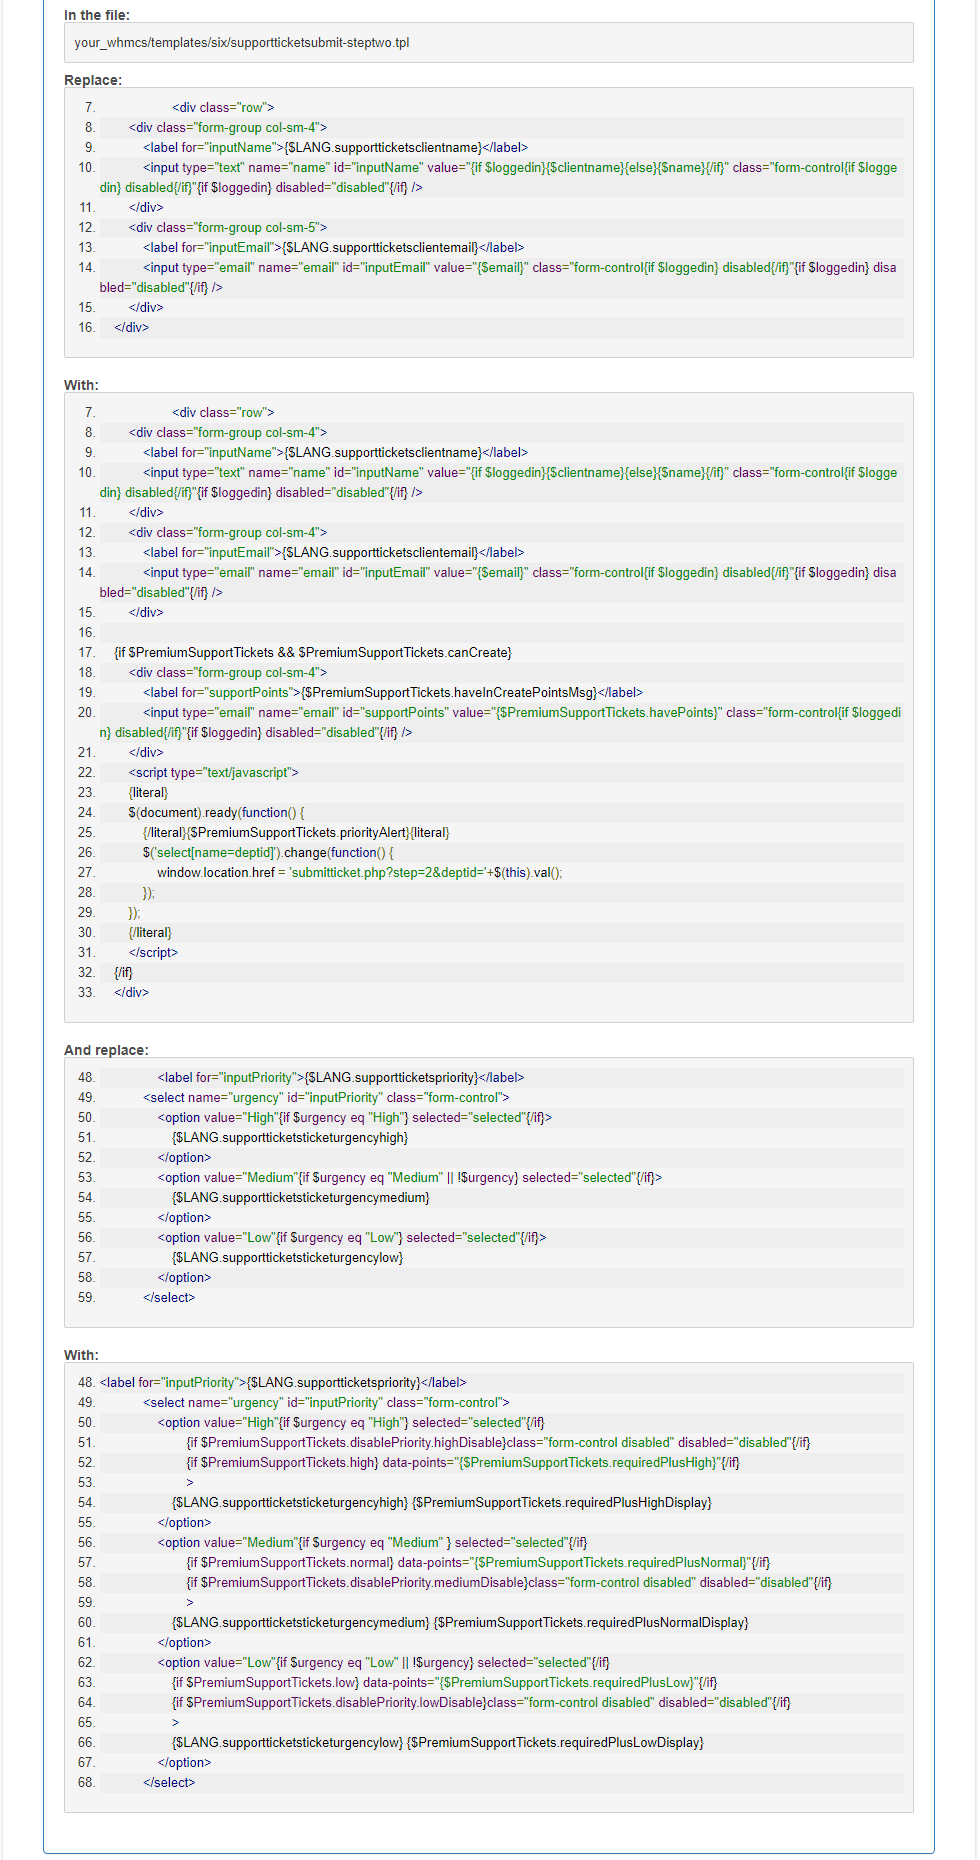Click the 'In the file:' heading
This screenshot has height=1860, width=980.
click(x=97, y=15)
